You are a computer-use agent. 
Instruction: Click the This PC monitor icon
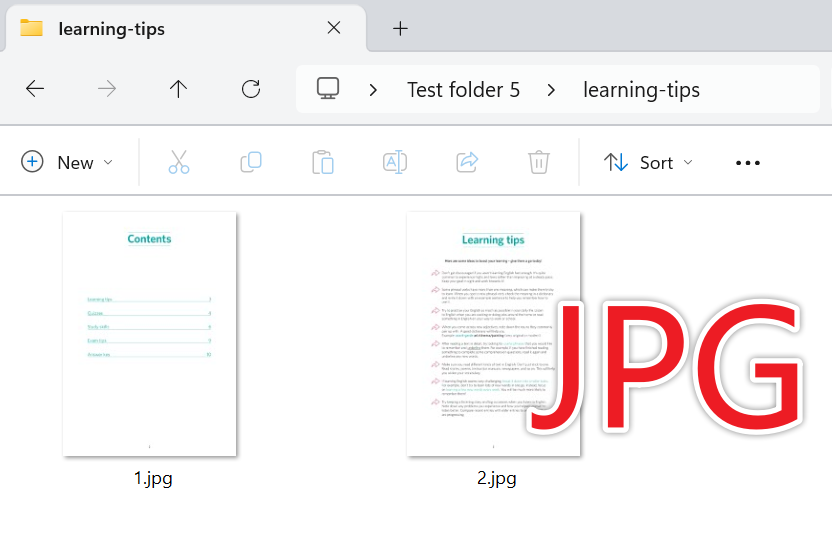point(328,89)
